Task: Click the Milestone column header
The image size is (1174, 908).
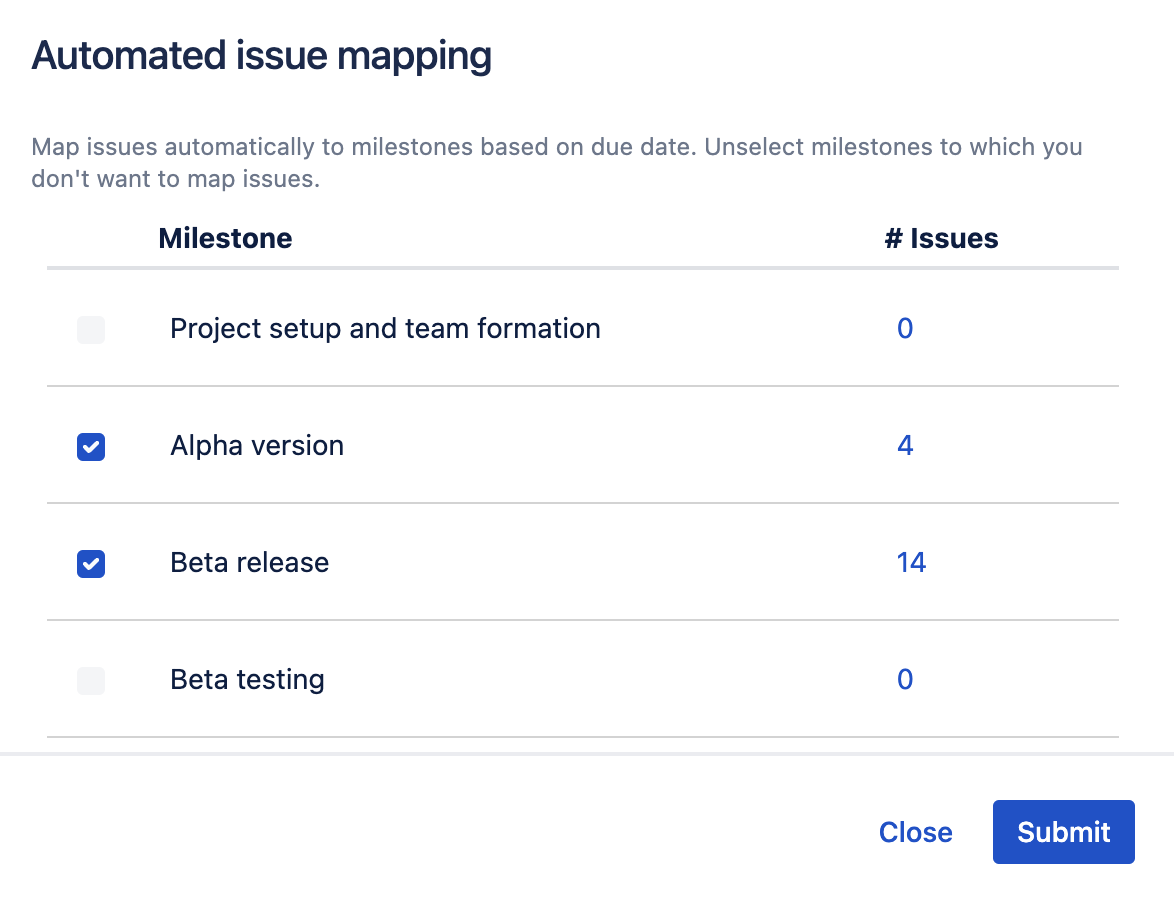Action: coord(225,239)
